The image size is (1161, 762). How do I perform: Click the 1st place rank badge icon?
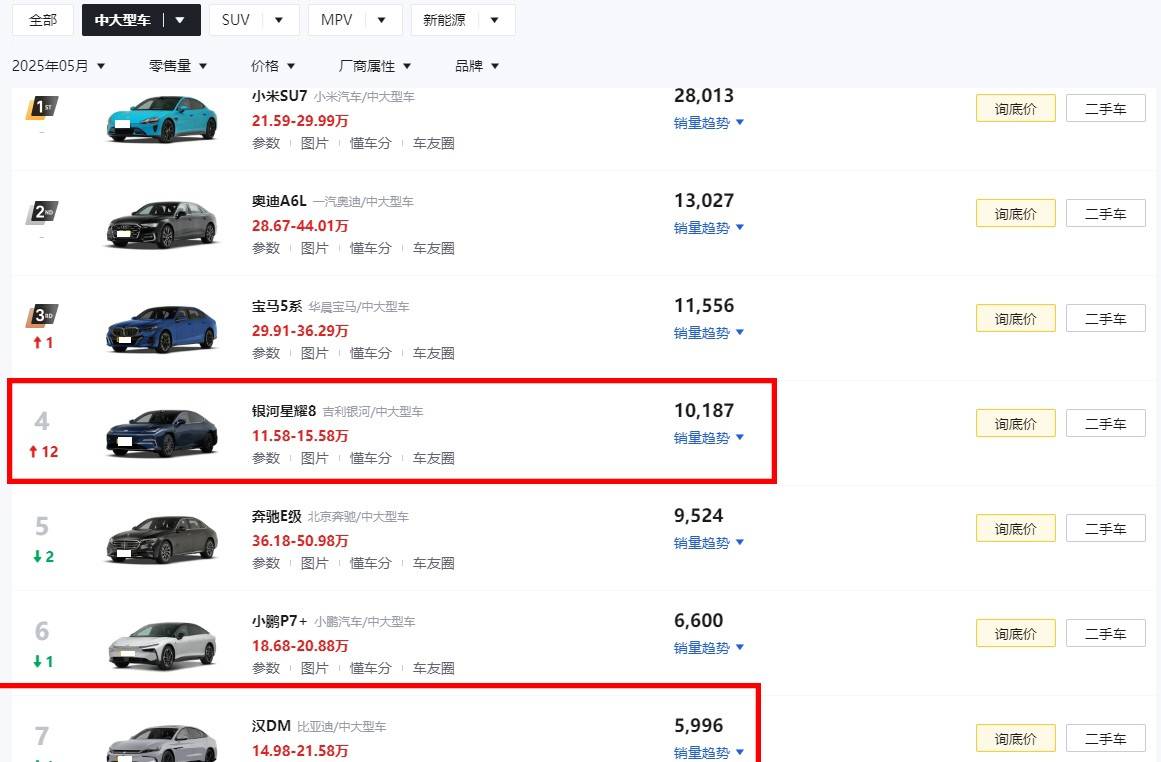[x=41, y=108]
